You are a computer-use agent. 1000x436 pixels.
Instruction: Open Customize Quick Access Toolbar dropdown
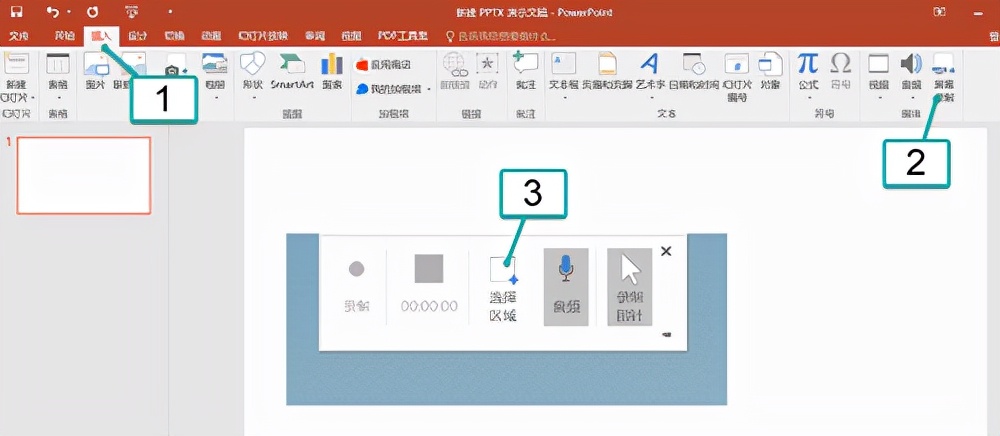click(170, 12)
